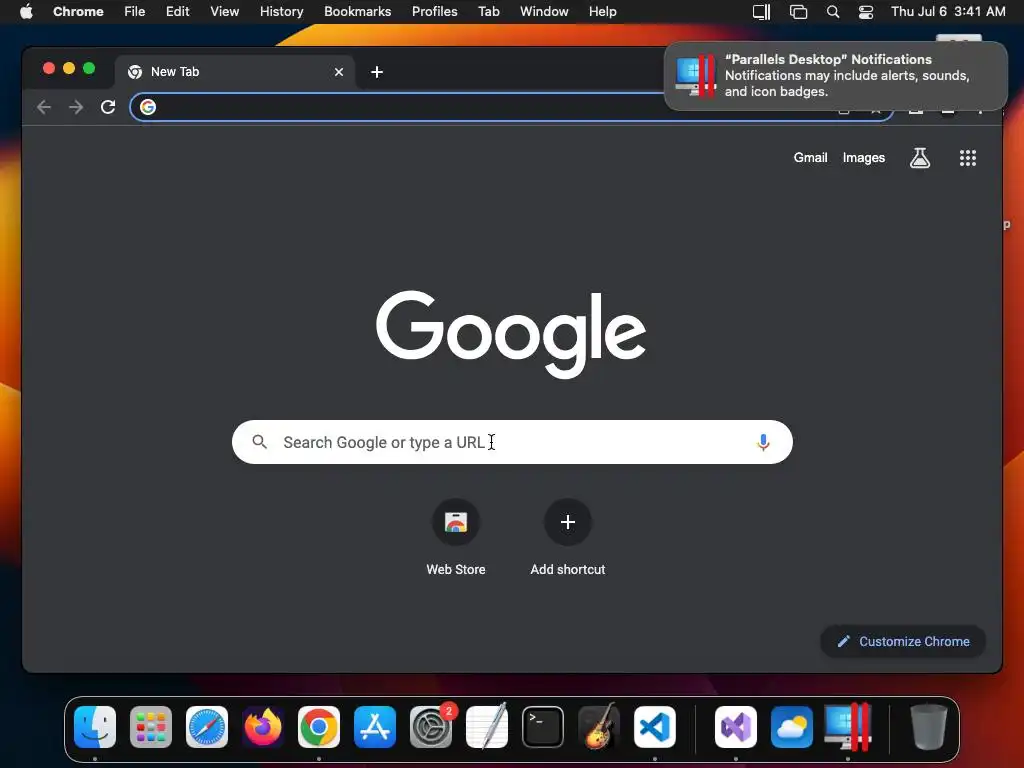Open Launchpad from the Dock
1024x768 pixels.
[151, 727]
